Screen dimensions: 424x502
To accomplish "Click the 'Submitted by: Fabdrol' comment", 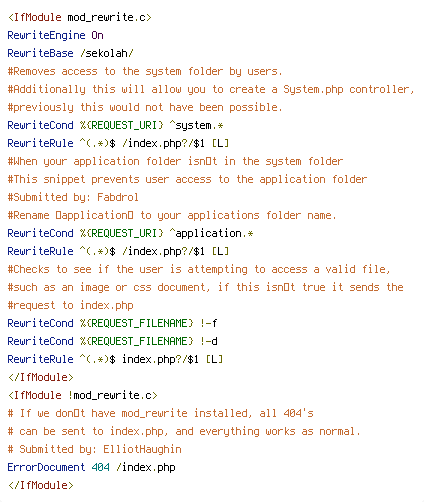I will click(x=73, y=197).
